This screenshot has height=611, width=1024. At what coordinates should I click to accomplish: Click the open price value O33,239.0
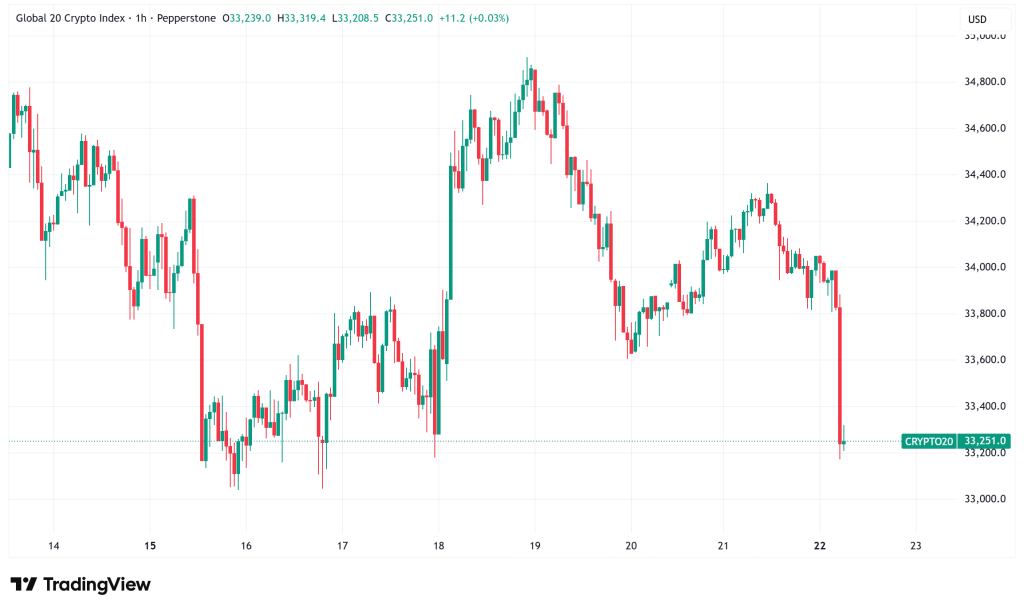(249, 18)
